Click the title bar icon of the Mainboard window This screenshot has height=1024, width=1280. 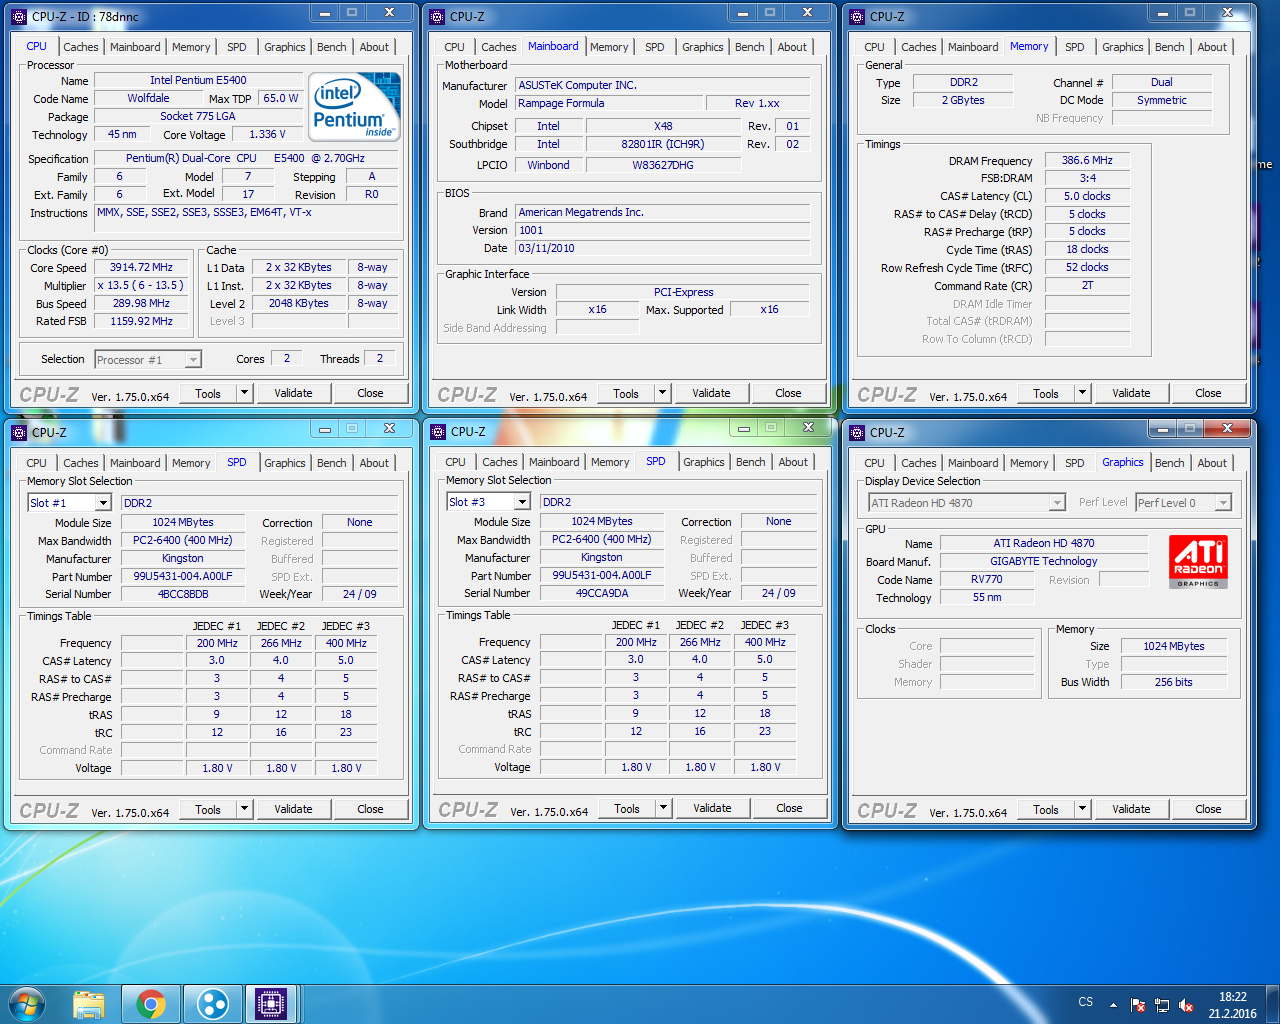pyautogui.click(x=436, y=16)
